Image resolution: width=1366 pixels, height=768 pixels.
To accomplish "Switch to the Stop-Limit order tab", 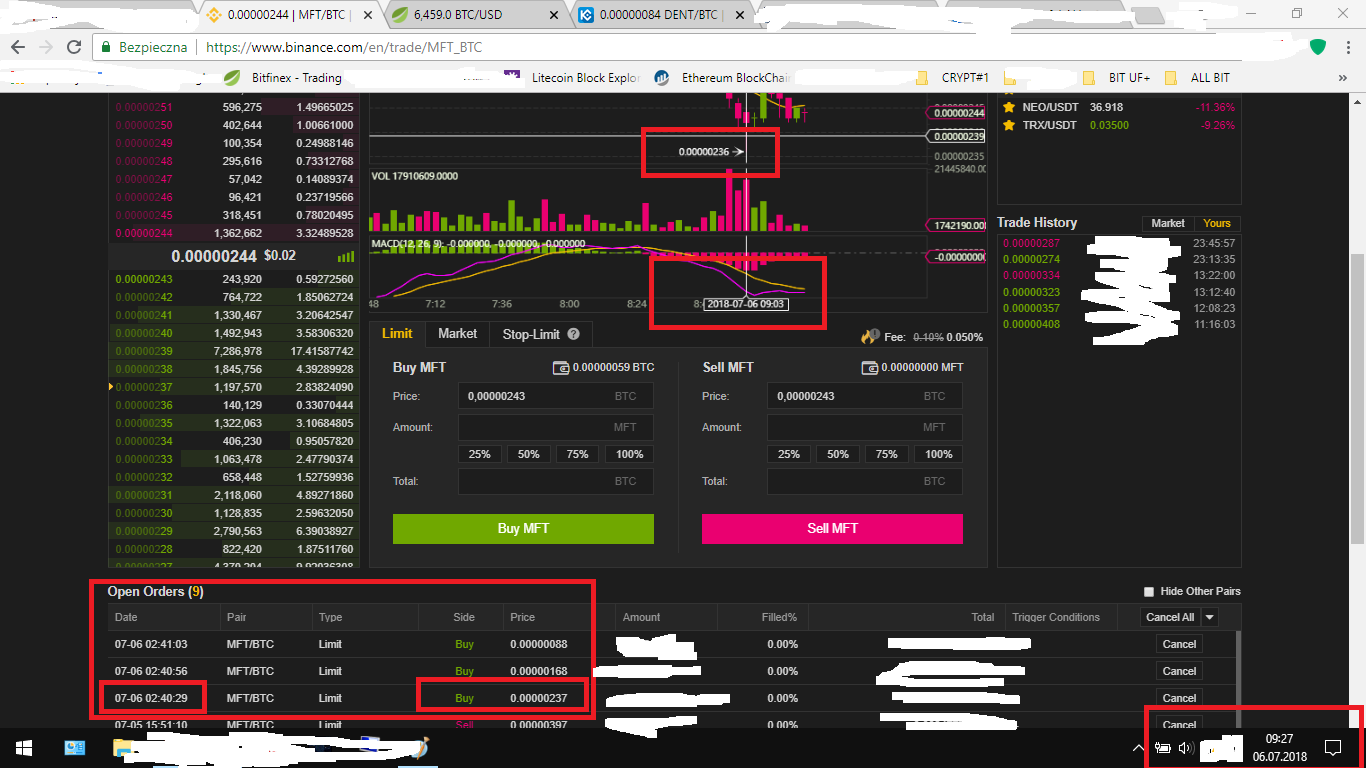I will [540, 333].
